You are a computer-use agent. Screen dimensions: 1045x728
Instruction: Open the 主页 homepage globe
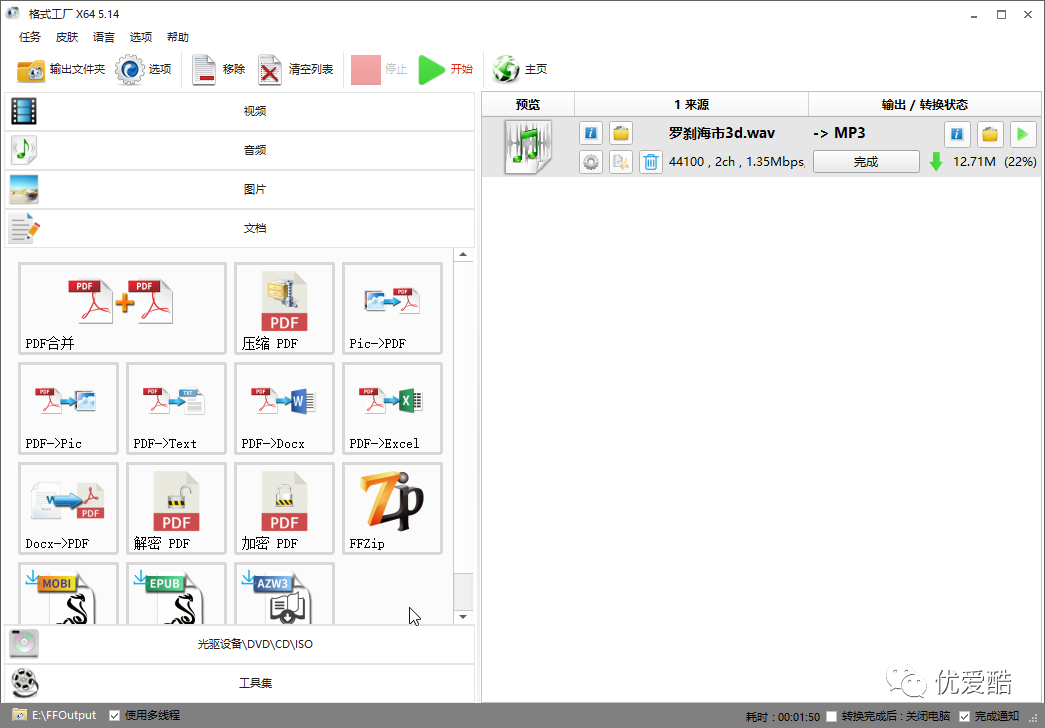[x=520, y=69]
